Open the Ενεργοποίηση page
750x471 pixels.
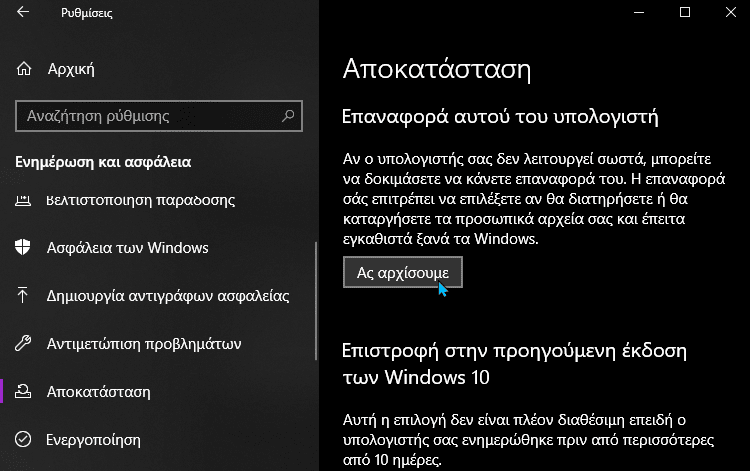(93, 440)
